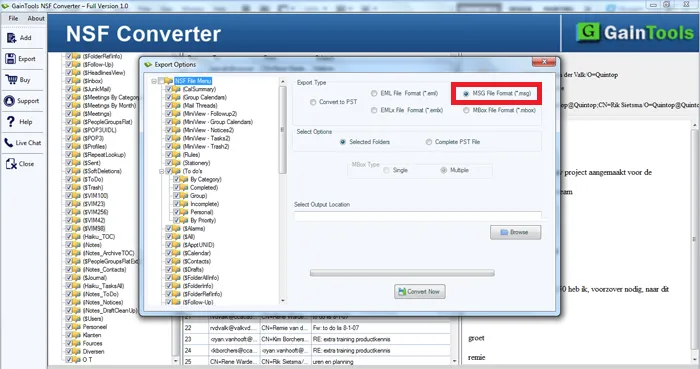Collapse the (To do's) tree node
This screenshot has width=700, height=369.
(162, 171)
